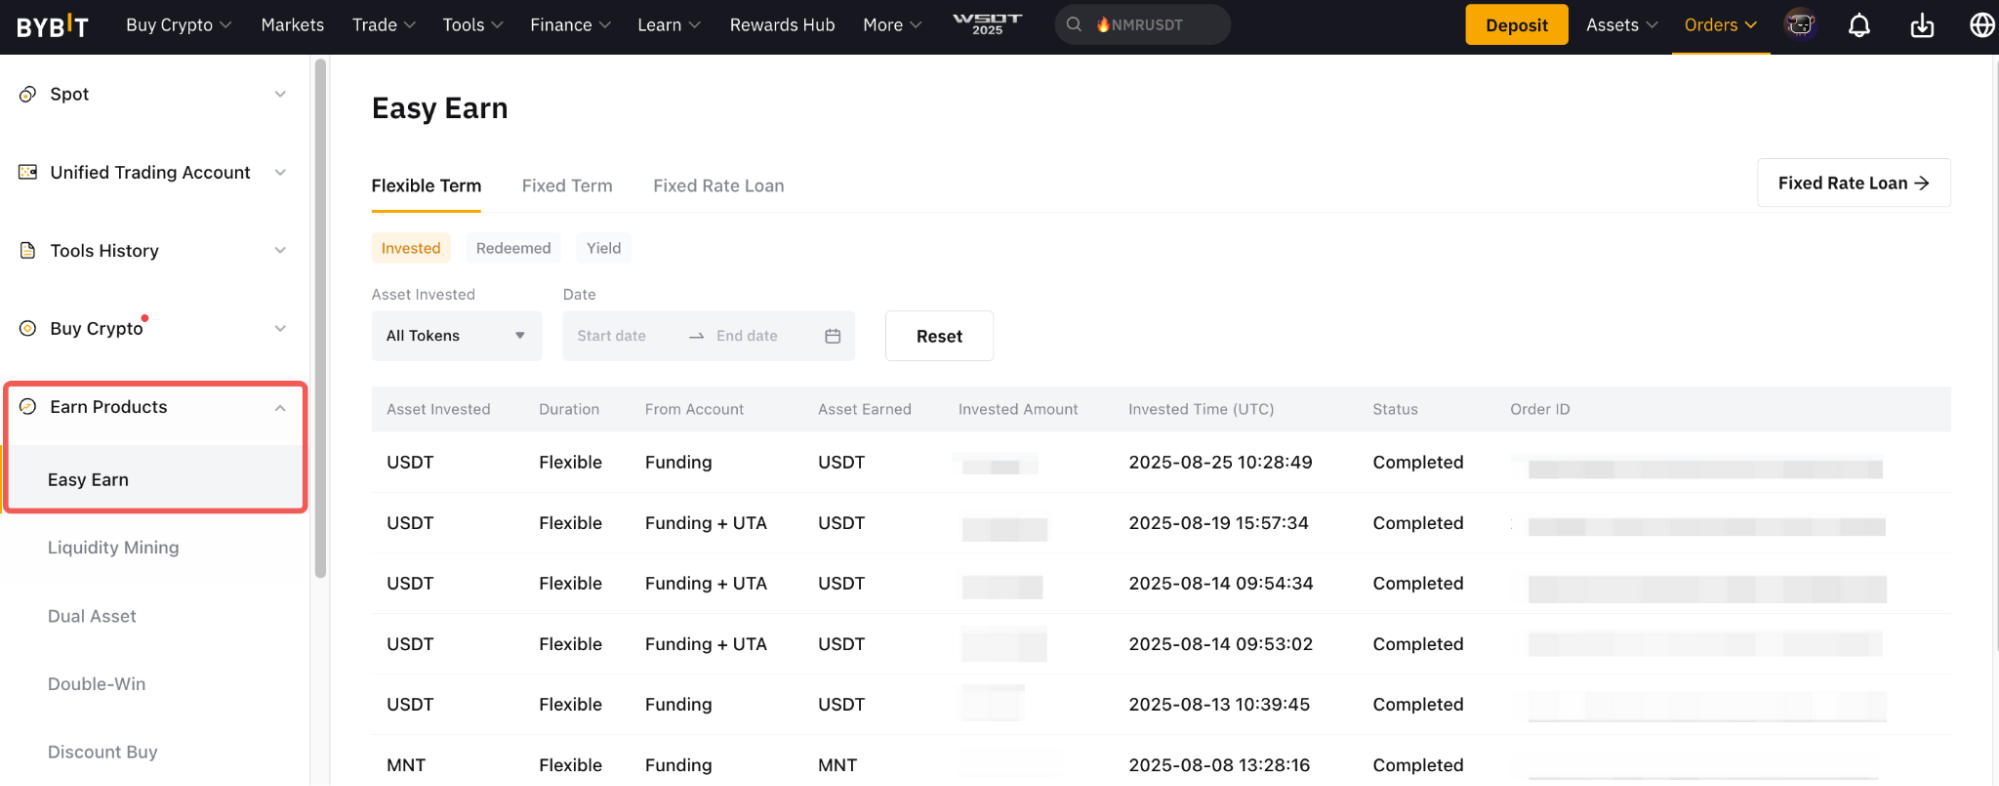Switch to the Redeemed filter chip
Screen dimensions: 1999x786
513,248
